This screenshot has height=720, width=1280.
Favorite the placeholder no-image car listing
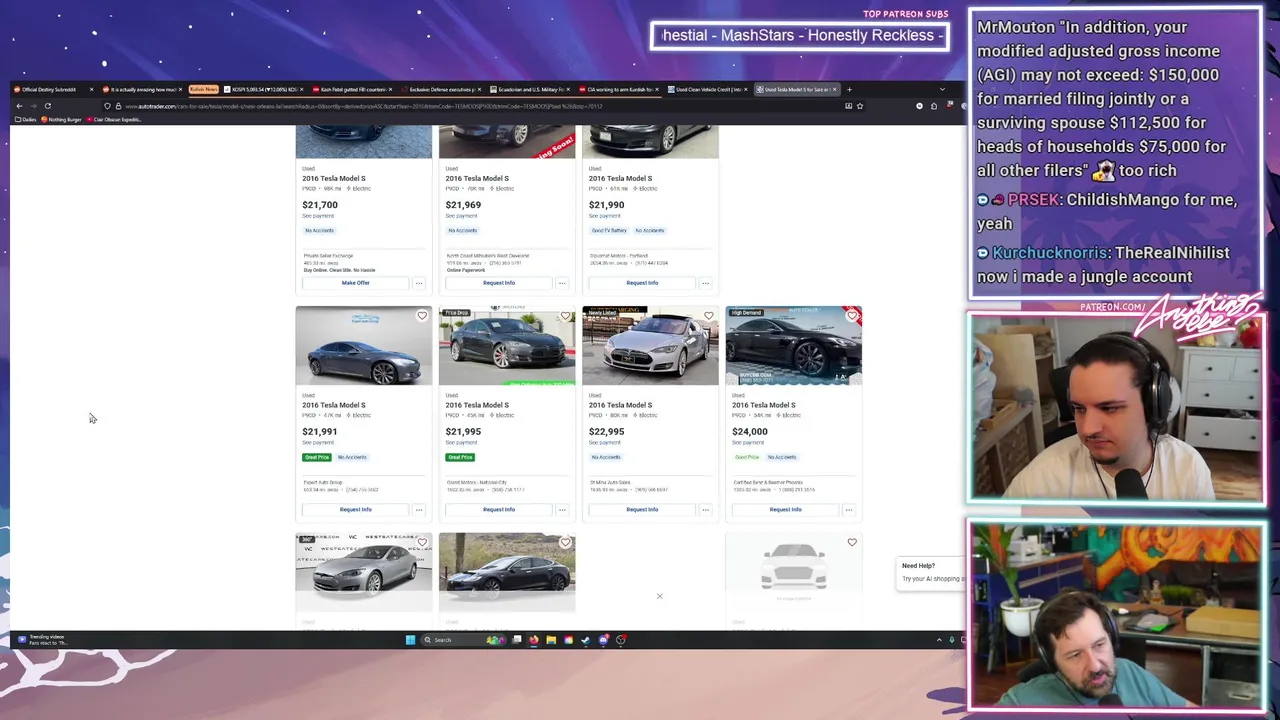point(852,543)
